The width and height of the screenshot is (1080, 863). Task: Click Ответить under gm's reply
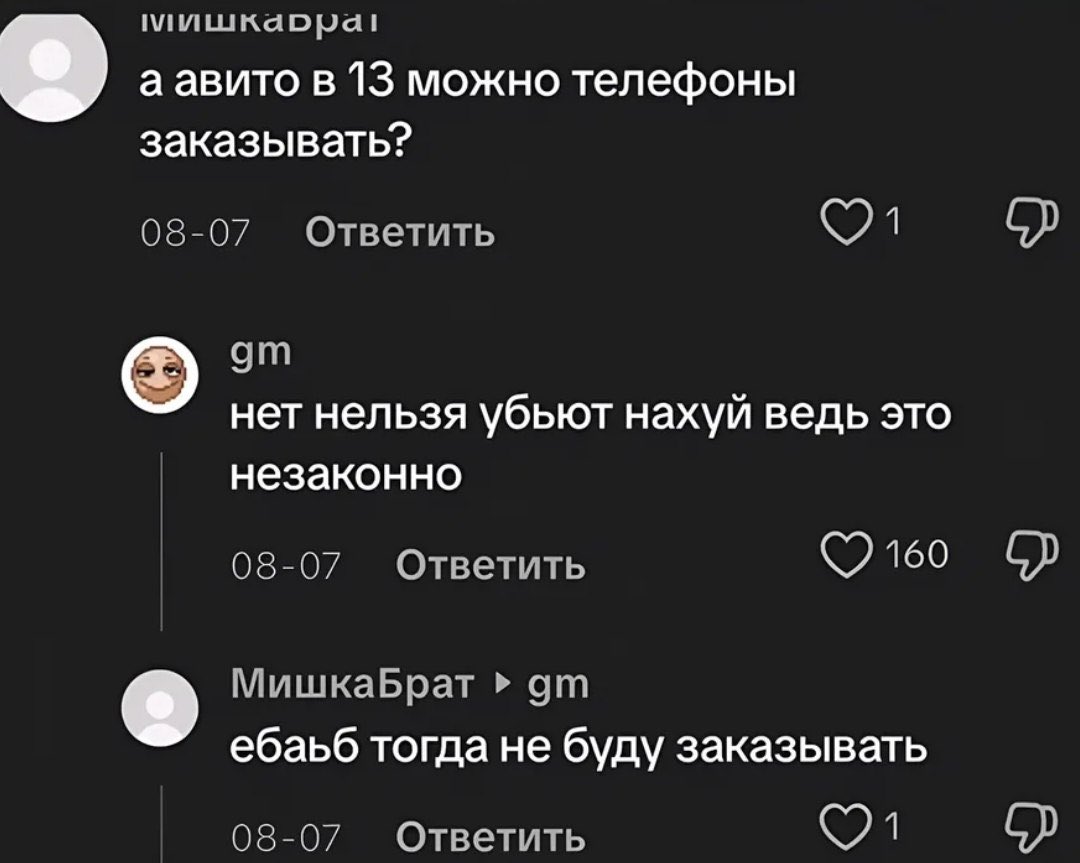pyautogui.click(x=490, y=566)
